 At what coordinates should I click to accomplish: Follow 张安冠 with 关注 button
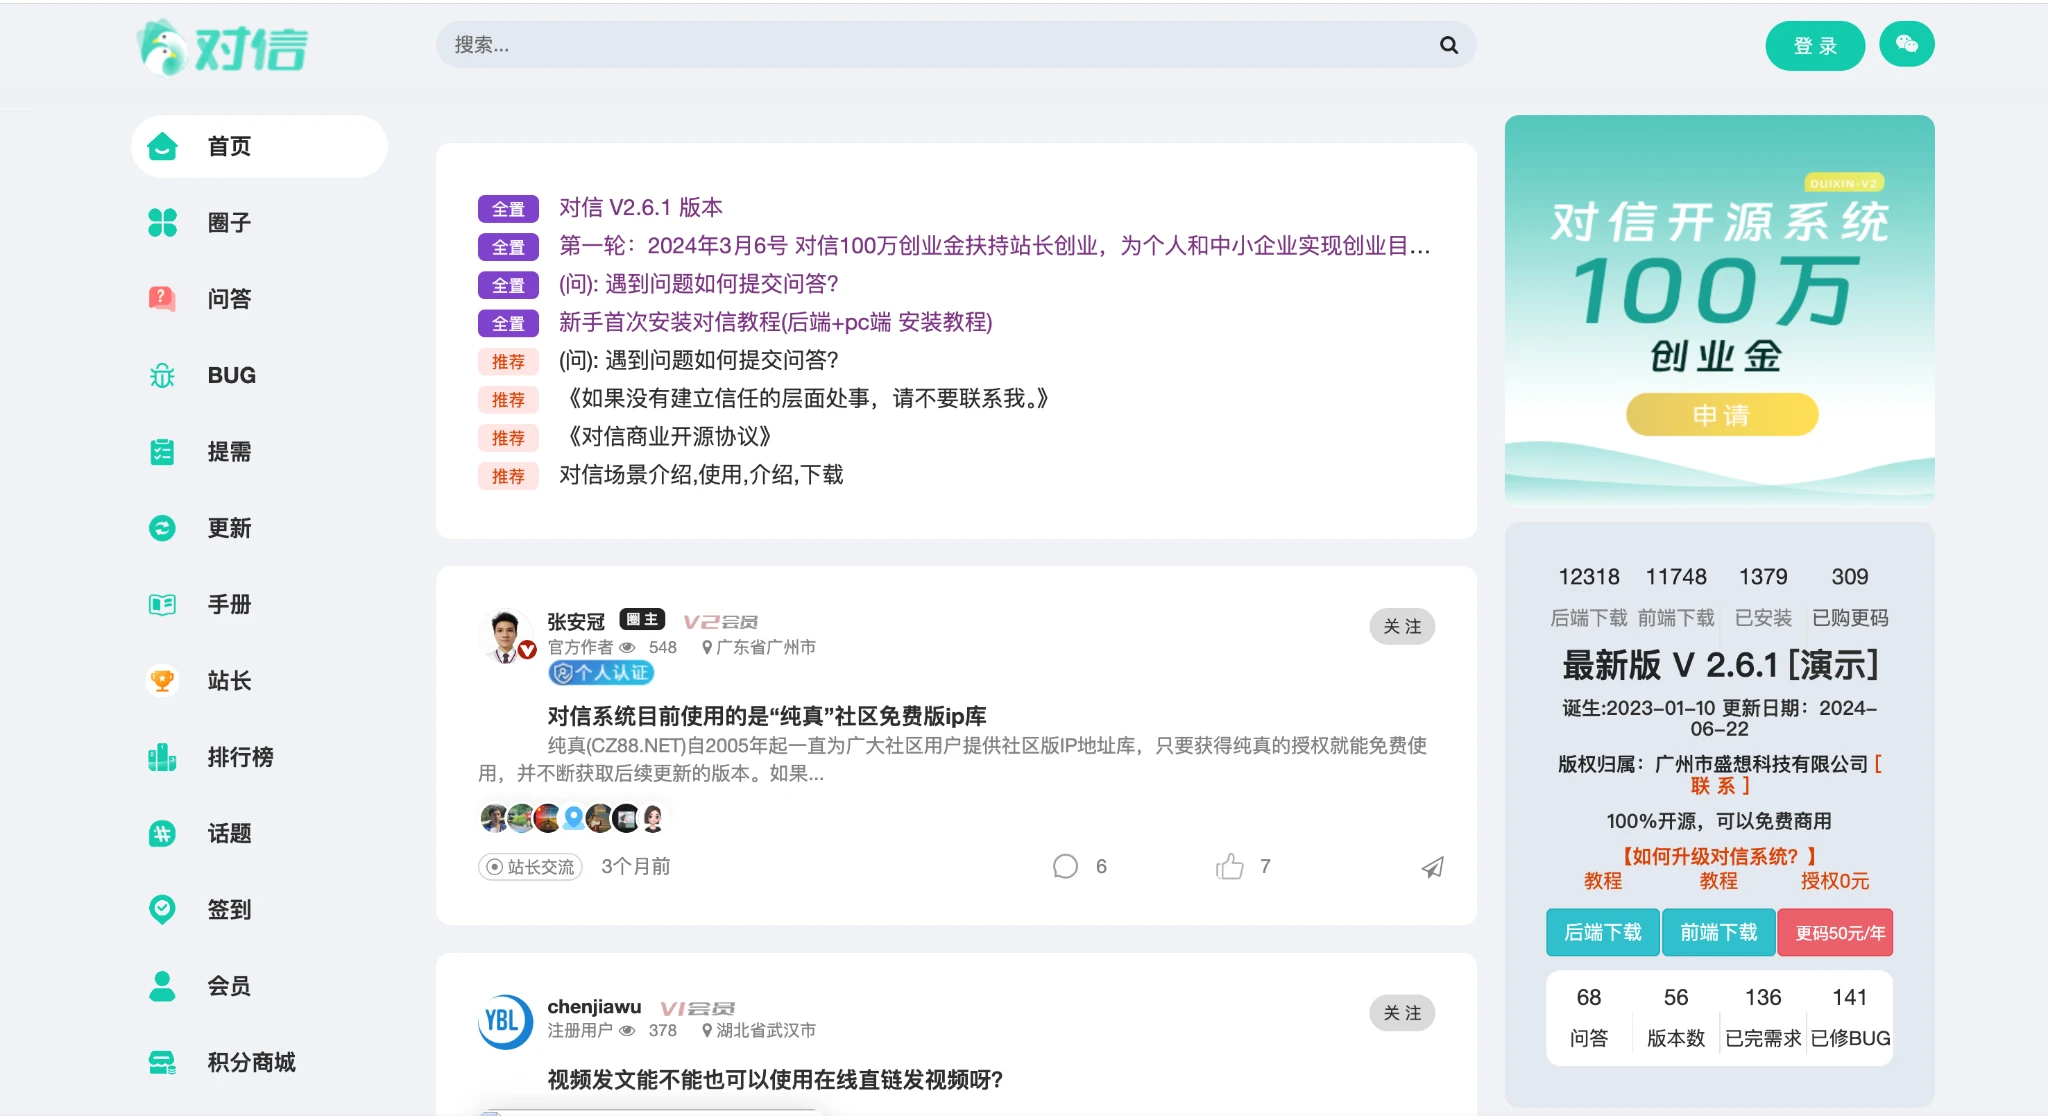click(1402, 626)
